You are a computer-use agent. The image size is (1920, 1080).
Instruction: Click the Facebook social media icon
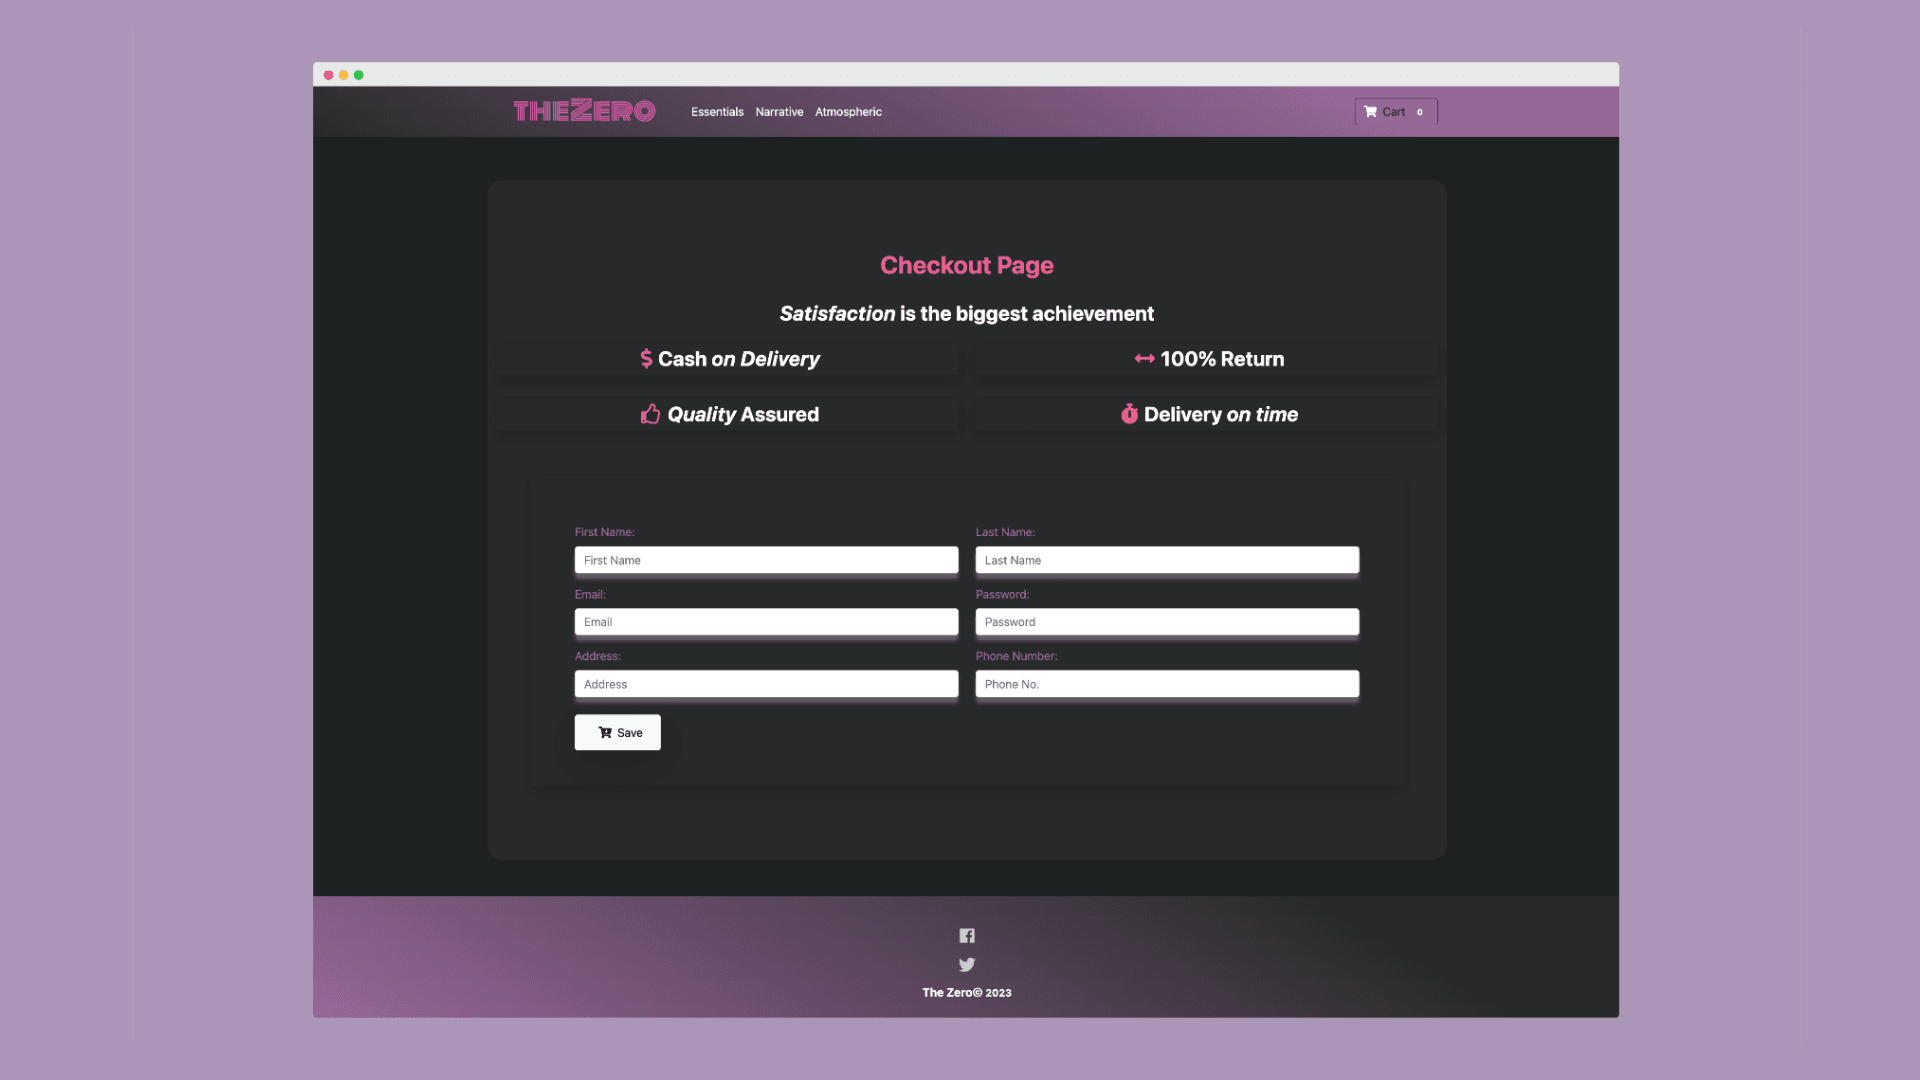967,936
